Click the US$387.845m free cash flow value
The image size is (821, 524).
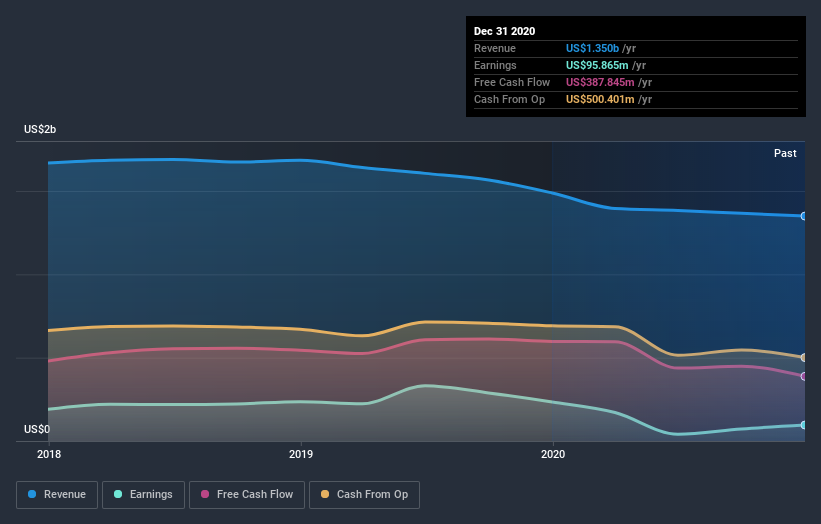click(x=600, y=82)
